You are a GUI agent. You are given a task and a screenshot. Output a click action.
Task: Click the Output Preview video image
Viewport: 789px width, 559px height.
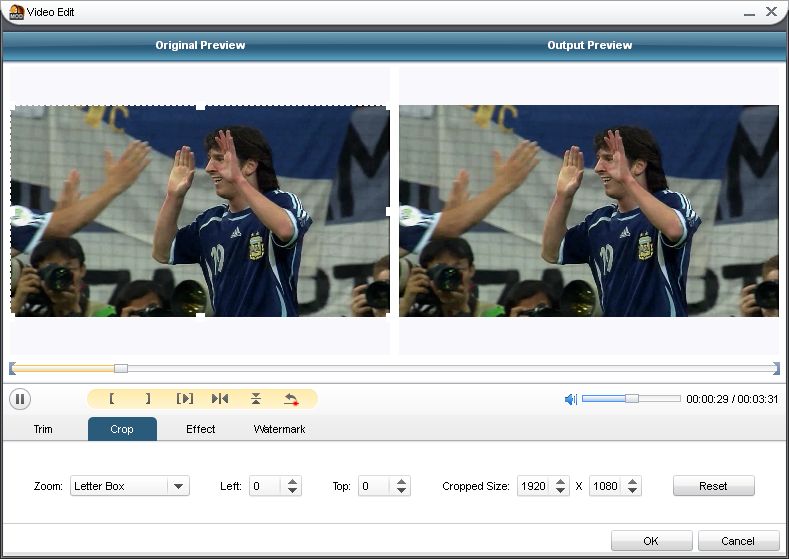[x=589, y=211]
